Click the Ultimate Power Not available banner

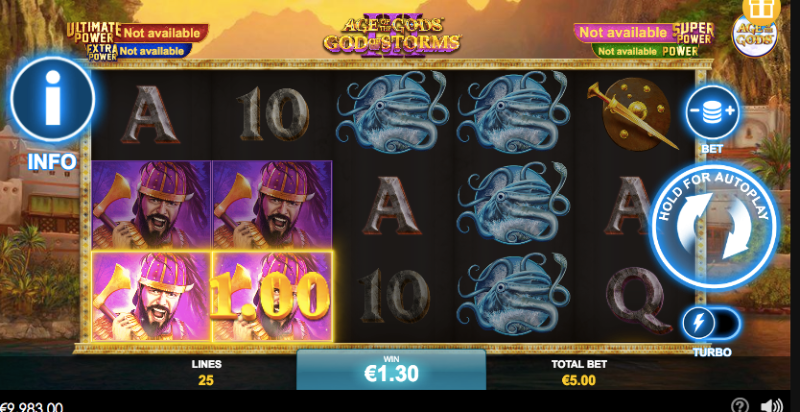(x=161, y=33)
